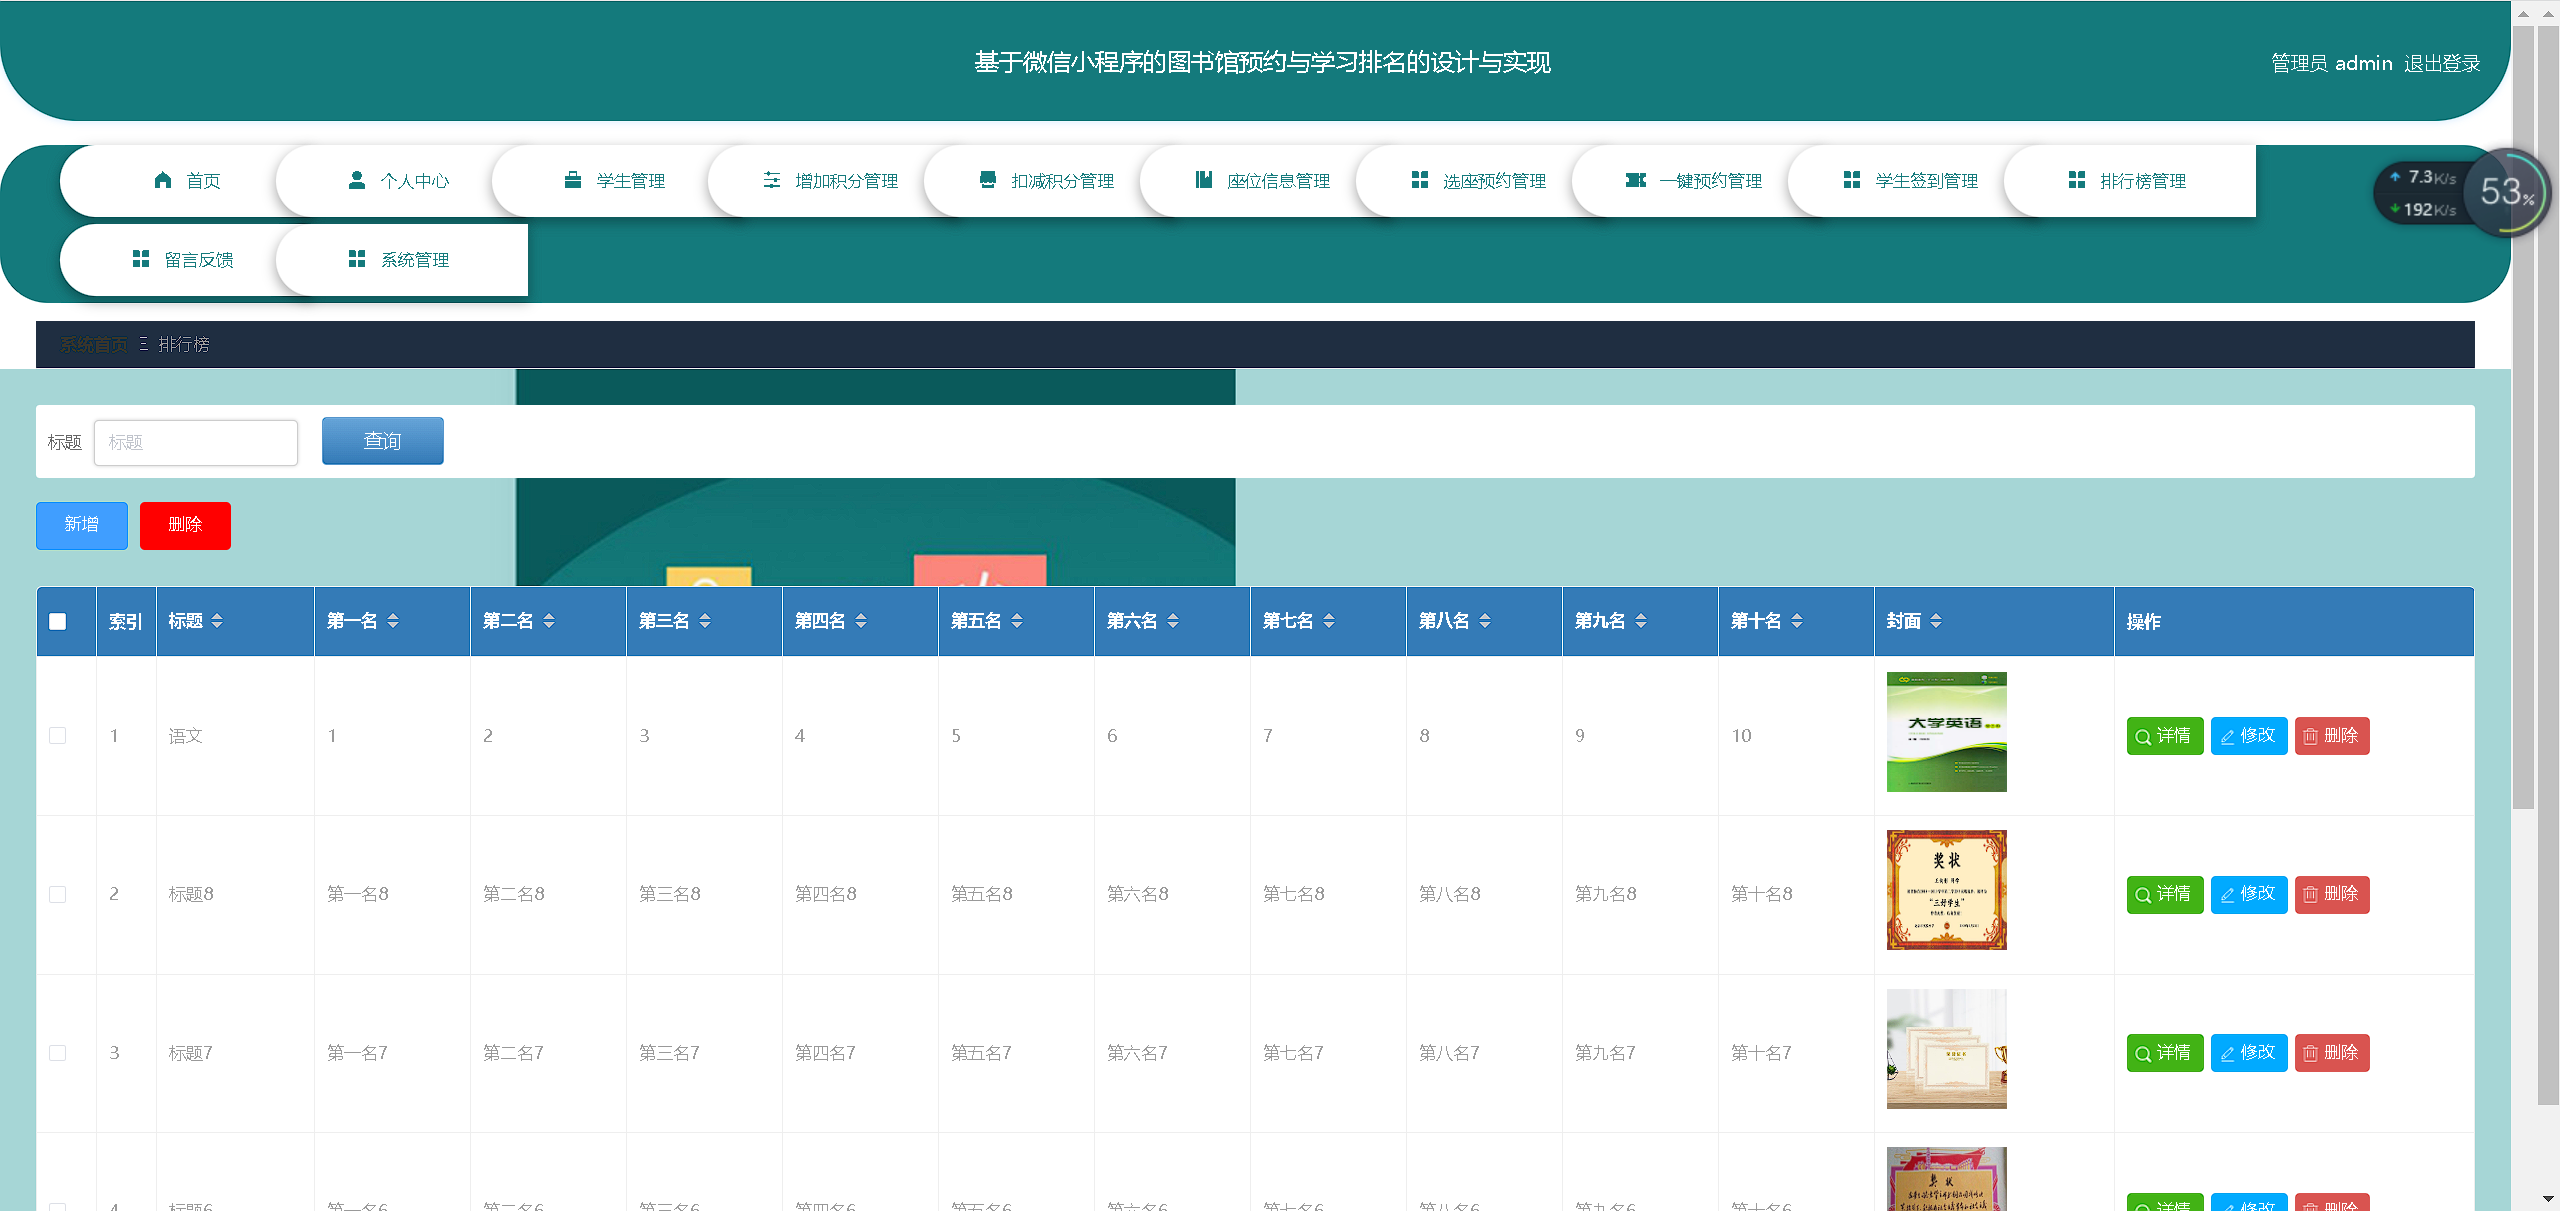Click the blue 查询 search button

[x=382, y=441]
